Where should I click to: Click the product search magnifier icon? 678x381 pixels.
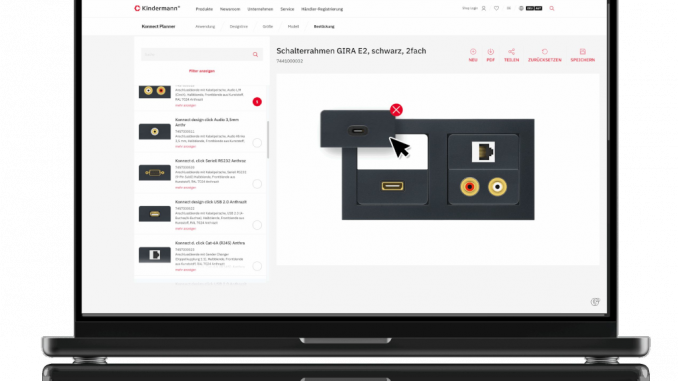coord(255,54)
